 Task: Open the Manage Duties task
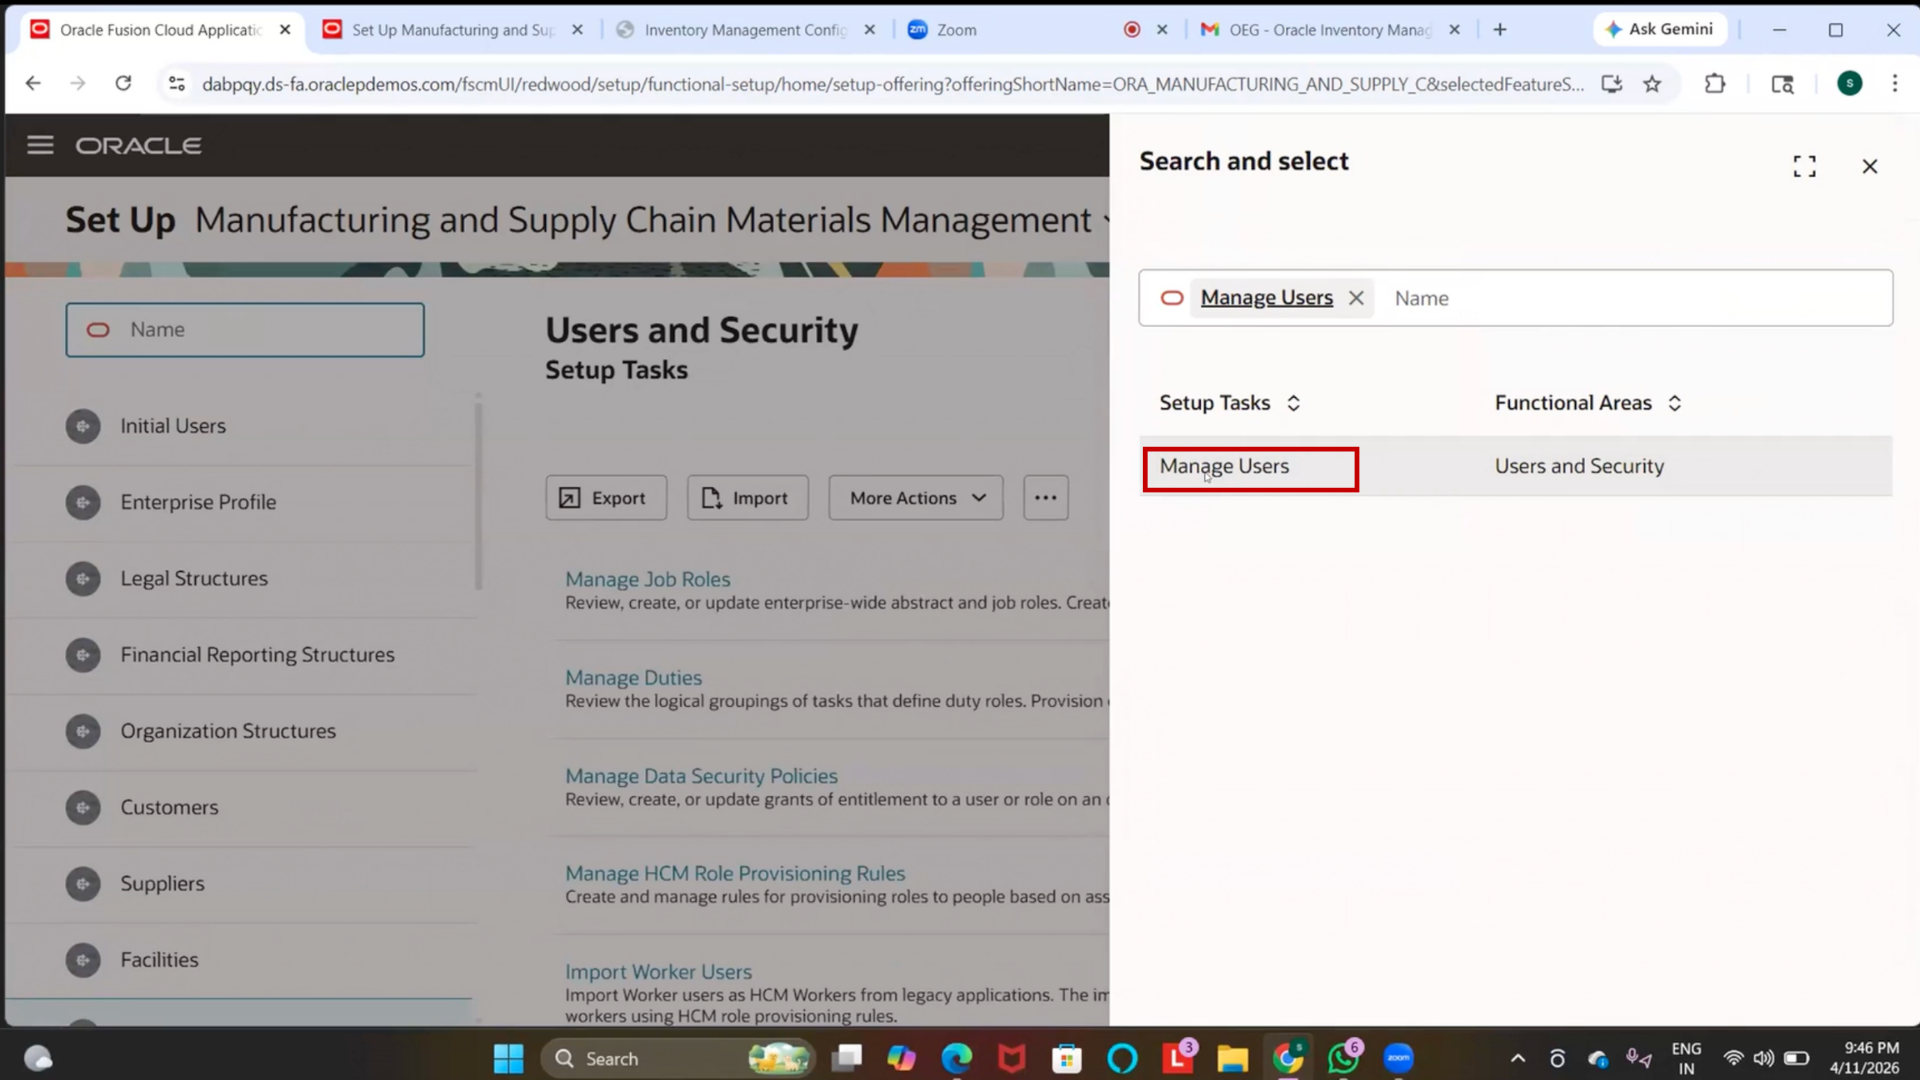pyautogui.click(x=633, y=678)
